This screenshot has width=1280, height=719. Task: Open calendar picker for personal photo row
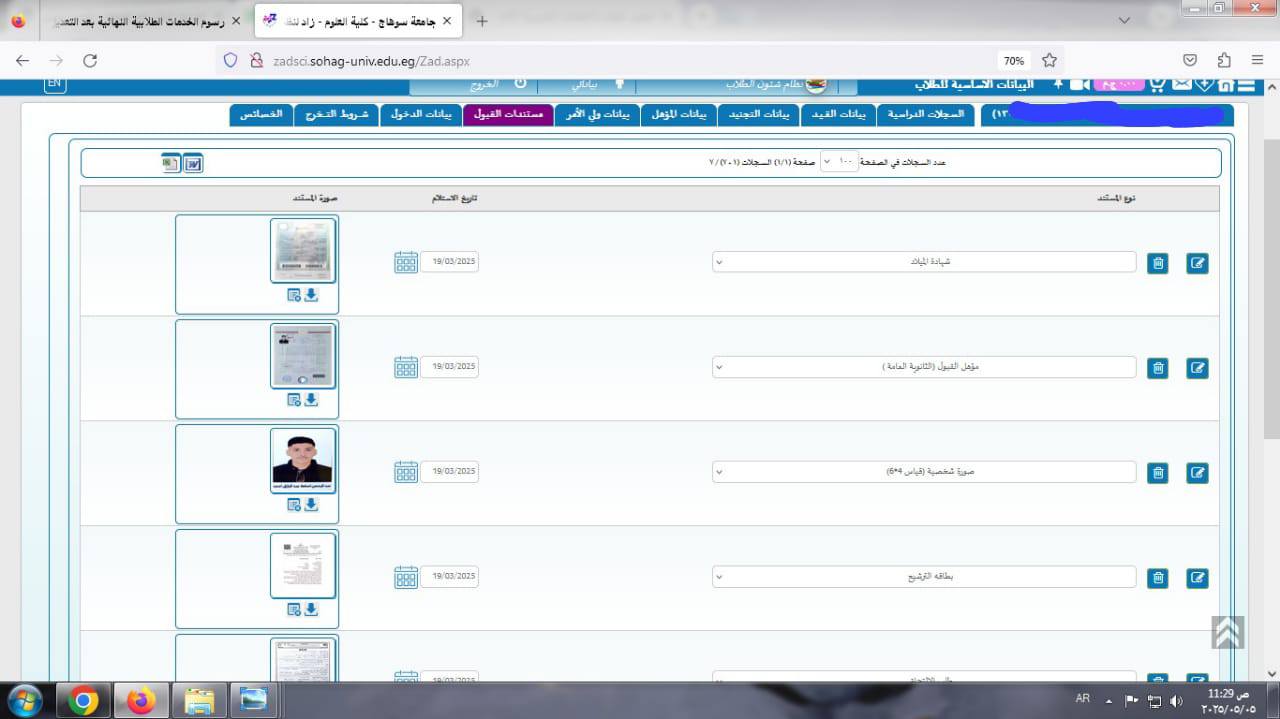[x=406, y=472]
